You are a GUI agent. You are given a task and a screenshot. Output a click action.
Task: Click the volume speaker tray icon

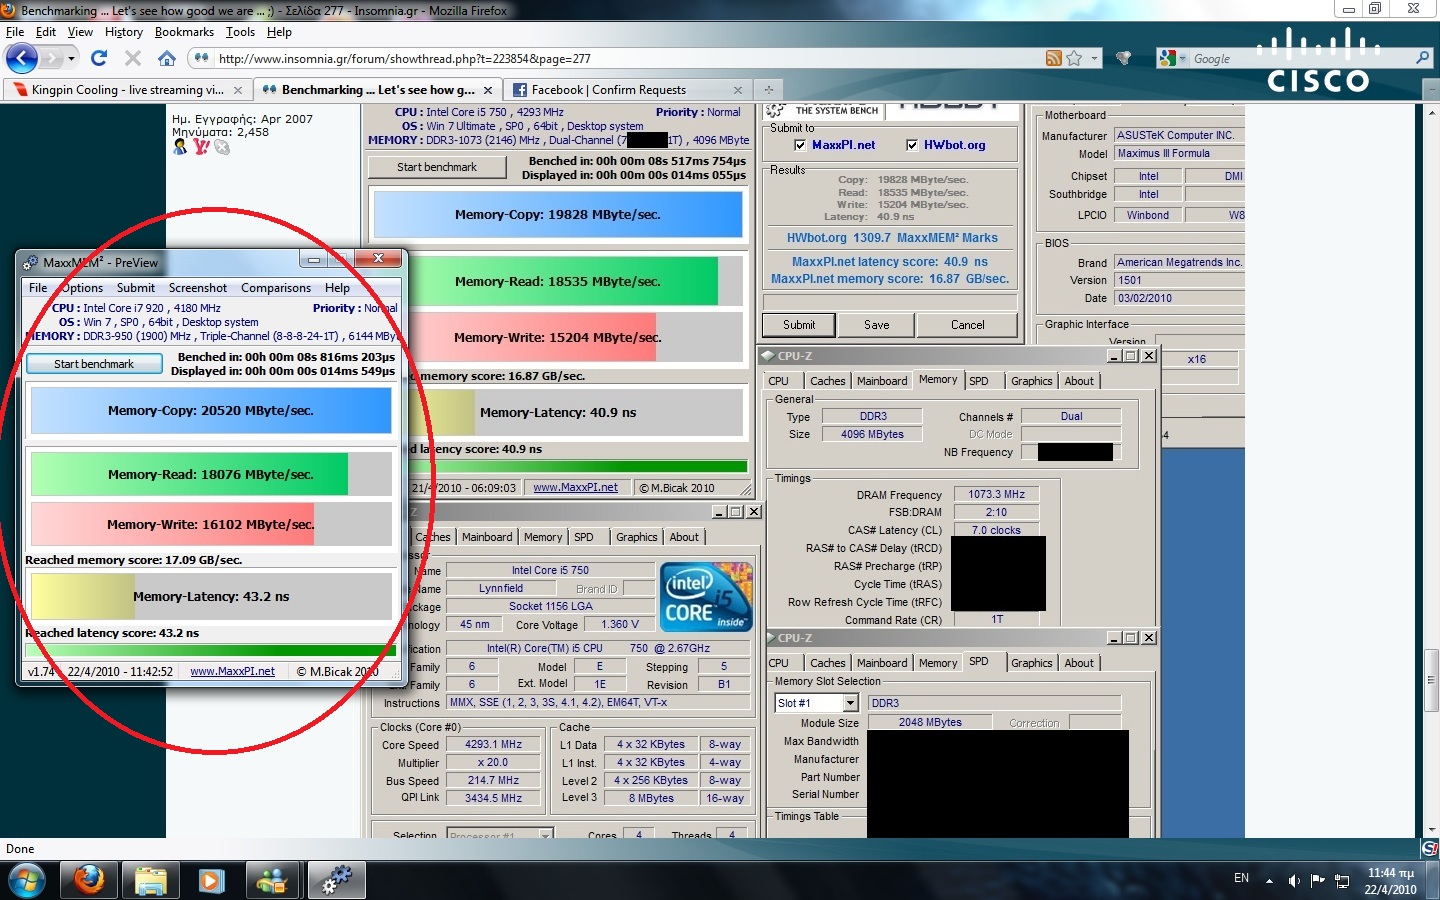click(x=1294, y=880)
